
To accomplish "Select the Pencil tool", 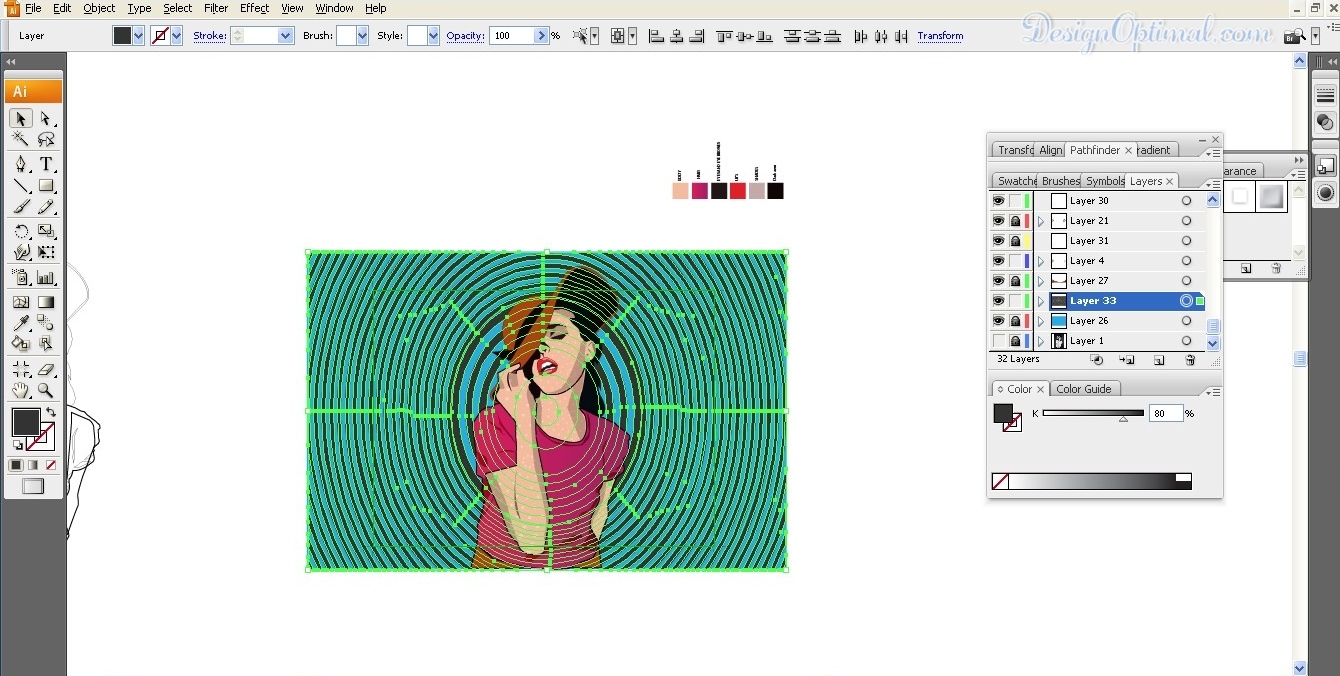I will coord(46,207).
